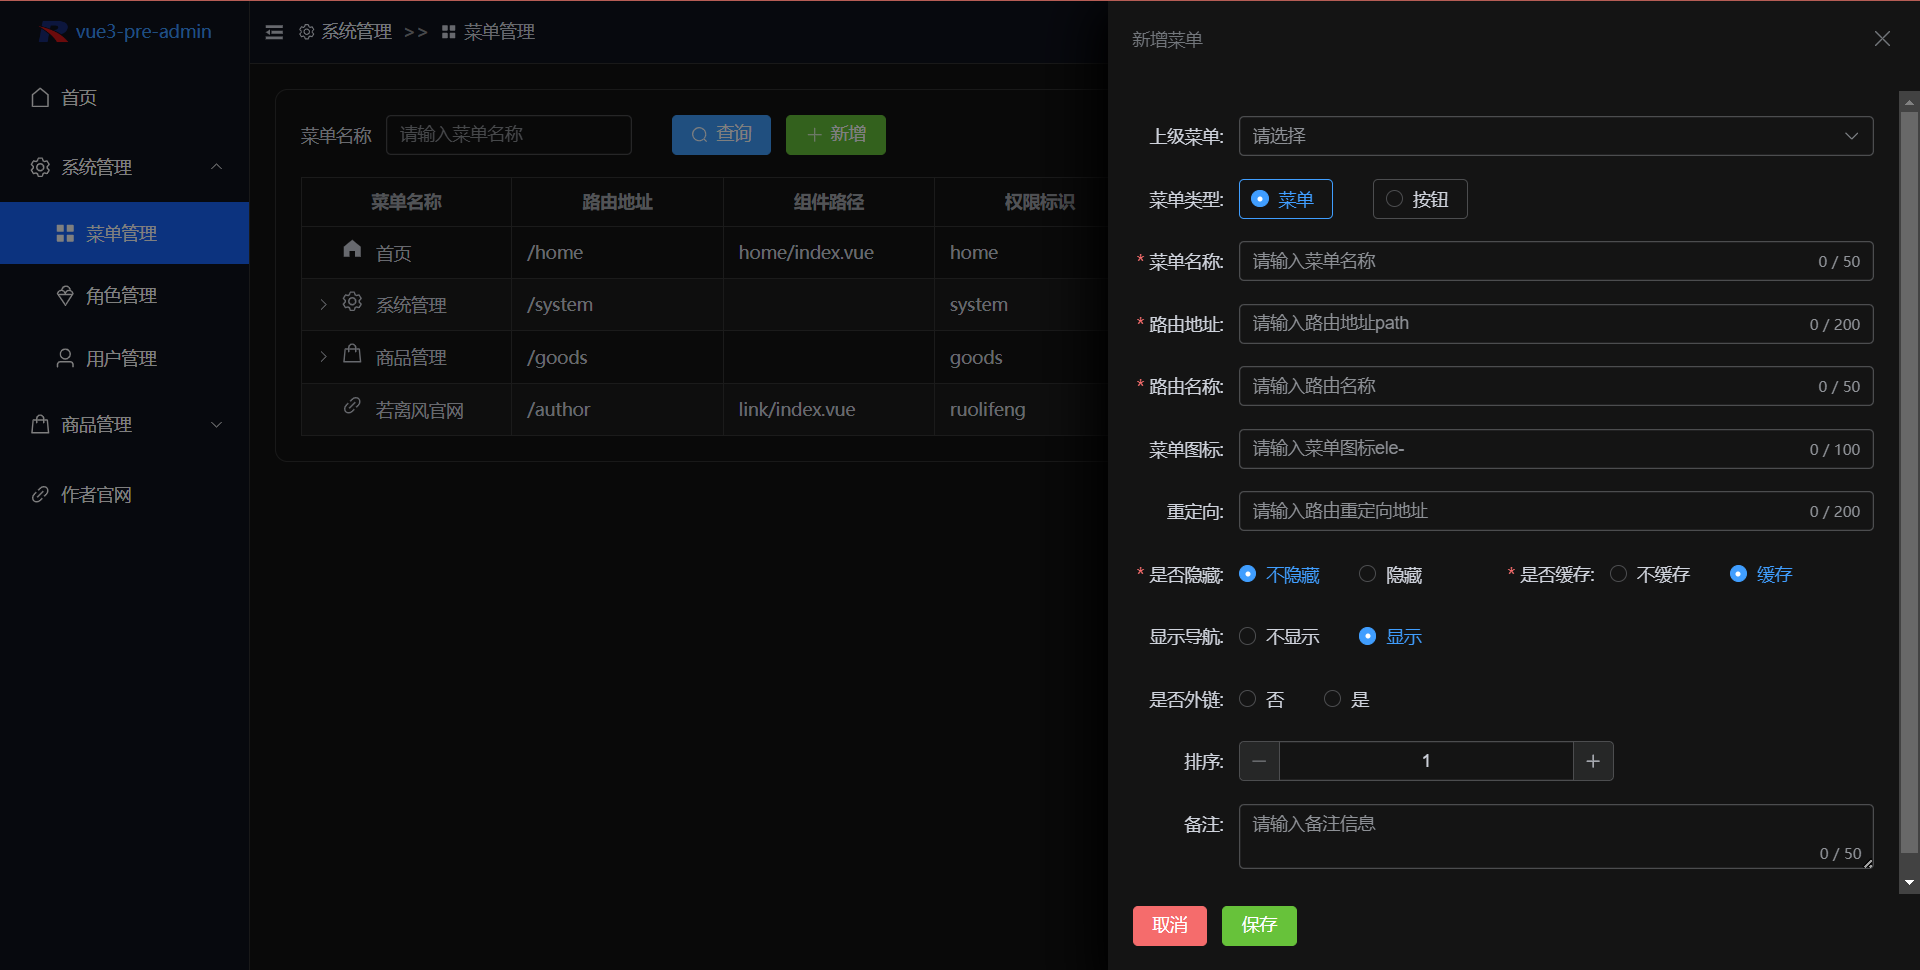Click the vue3-pre-admin logo icon
This screenshot has height=970, width=1920.
[x=53, y=32]
